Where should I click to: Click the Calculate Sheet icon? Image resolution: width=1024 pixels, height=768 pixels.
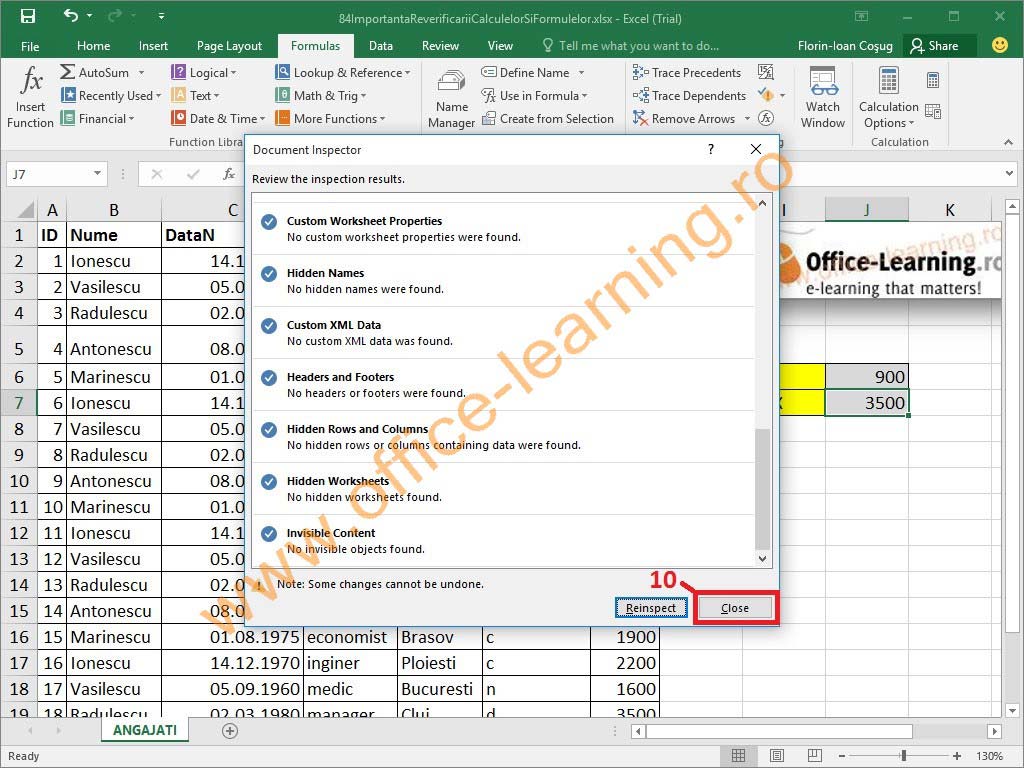tap(933, 111)
